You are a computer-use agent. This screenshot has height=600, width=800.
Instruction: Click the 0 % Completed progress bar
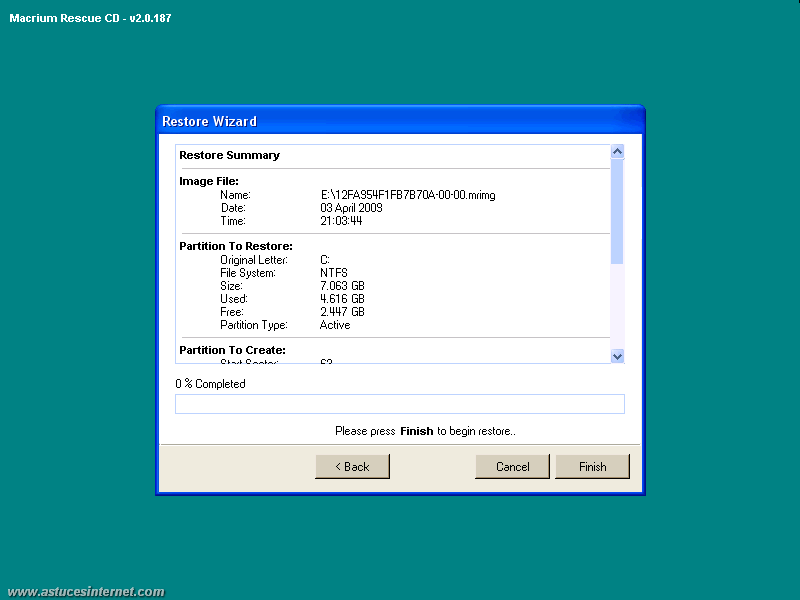pos(400,404)
